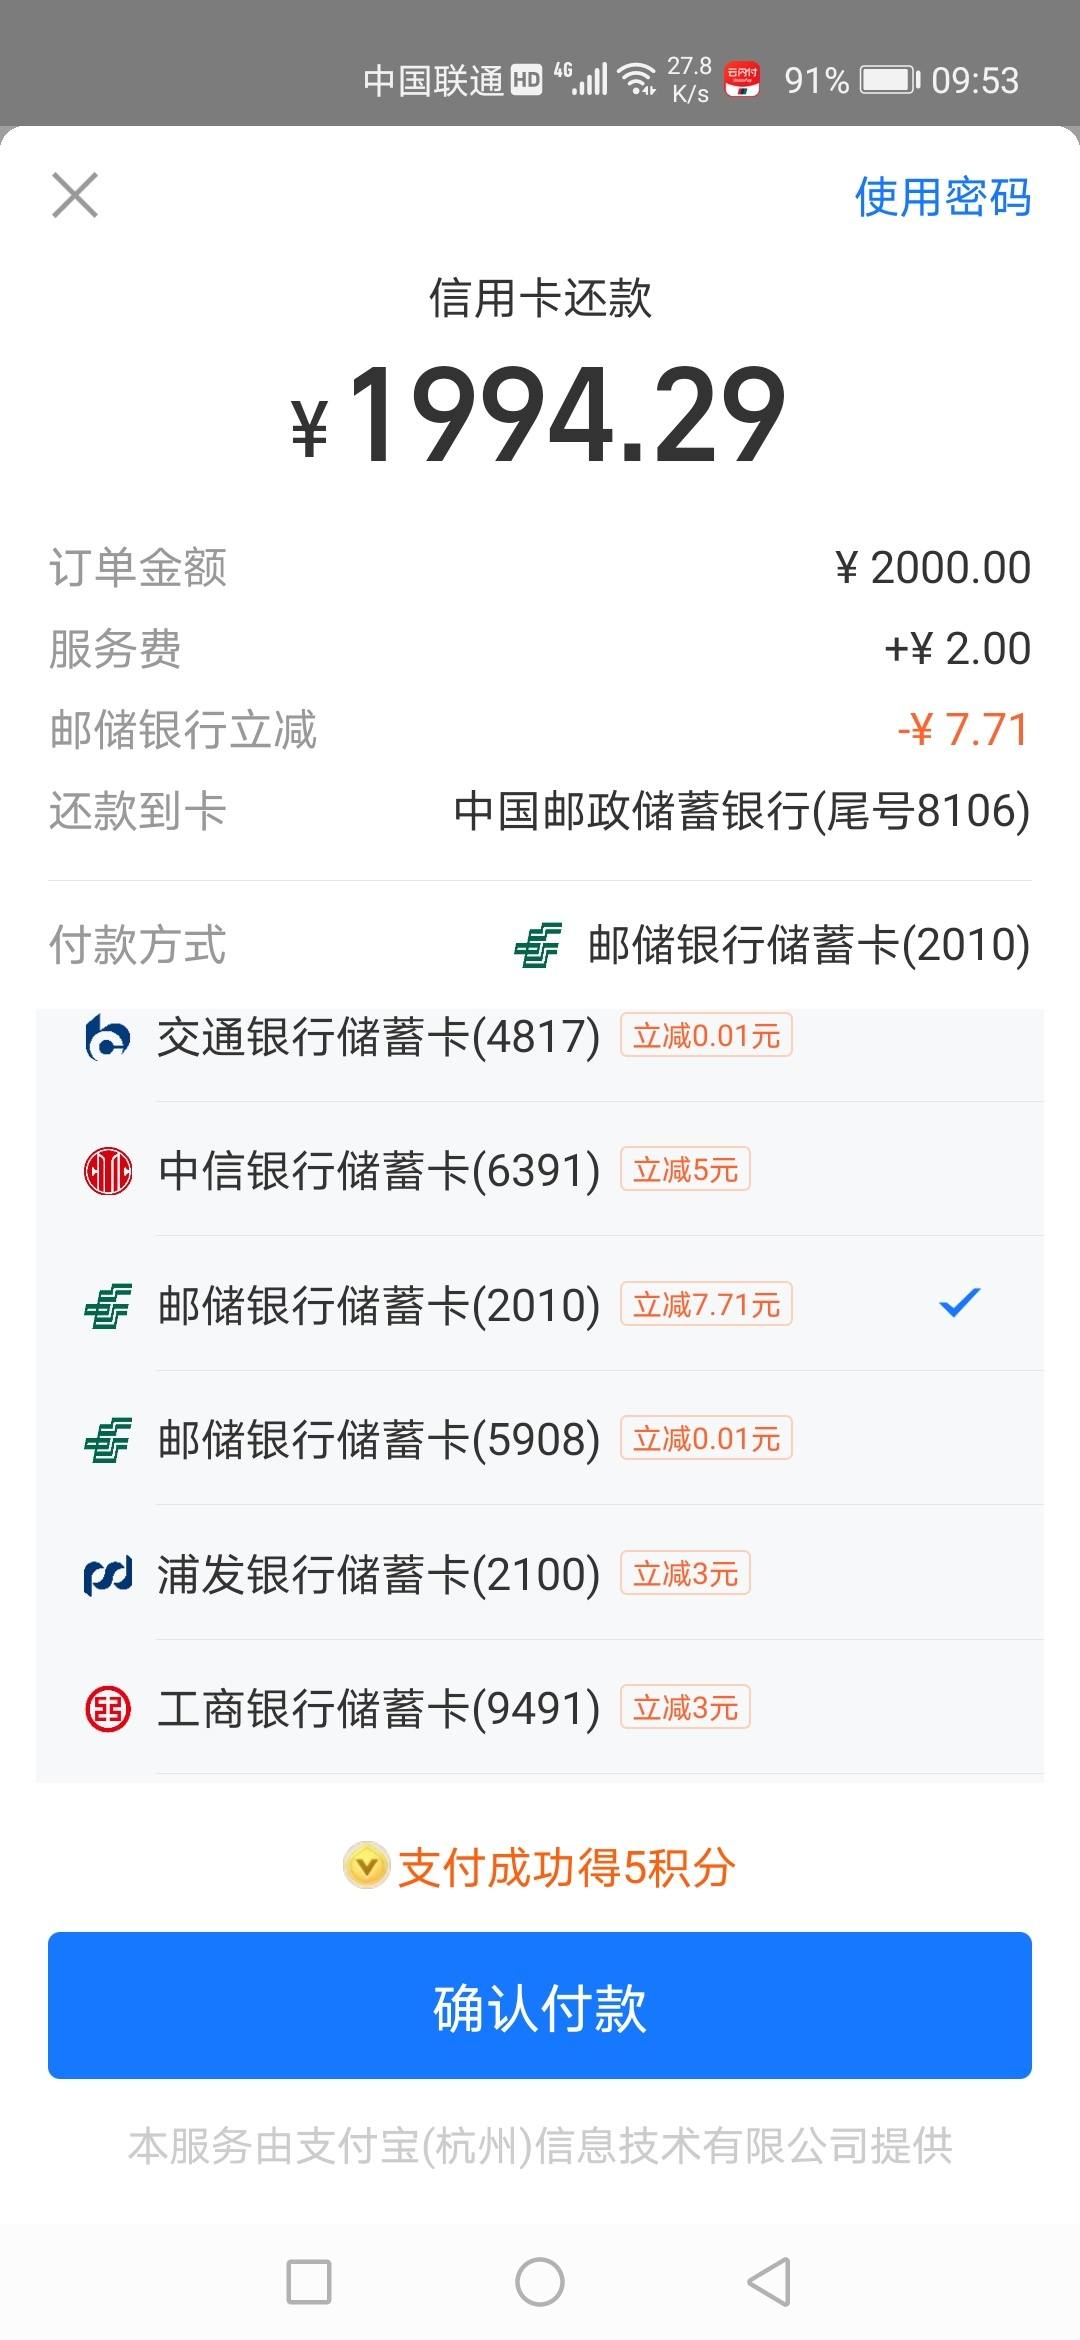This screenshot has width=1080, height=2340.
Task: Select 交通银行储蓄卡(4817) payment option
Action: [x=540, y=1037]
